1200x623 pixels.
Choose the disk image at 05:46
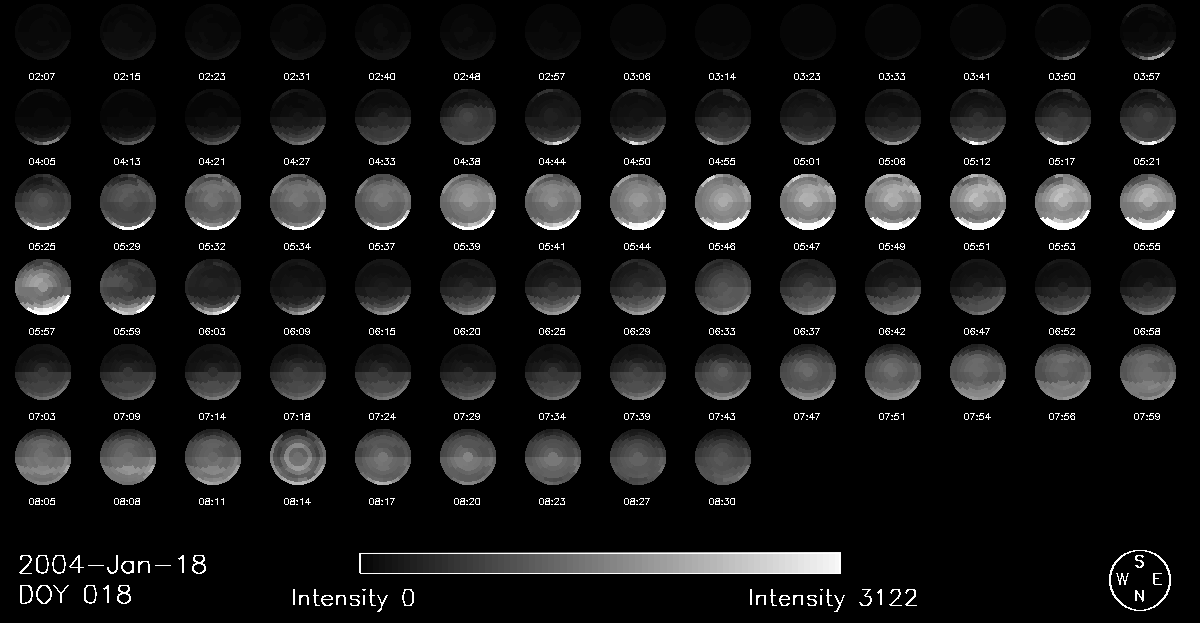click(x=722, y=202)
